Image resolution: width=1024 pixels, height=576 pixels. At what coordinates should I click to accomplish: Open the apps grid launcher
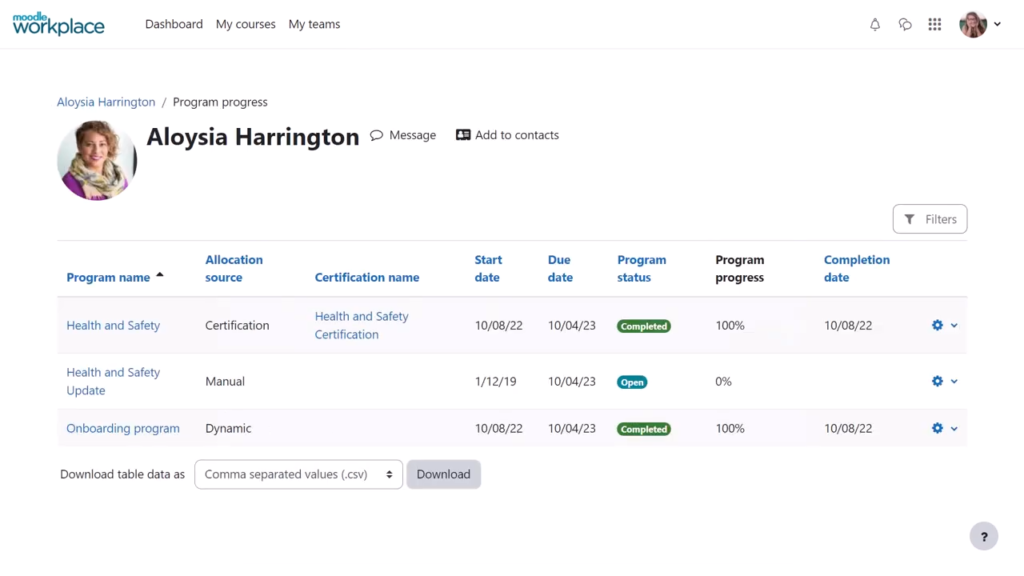point(935,24)
